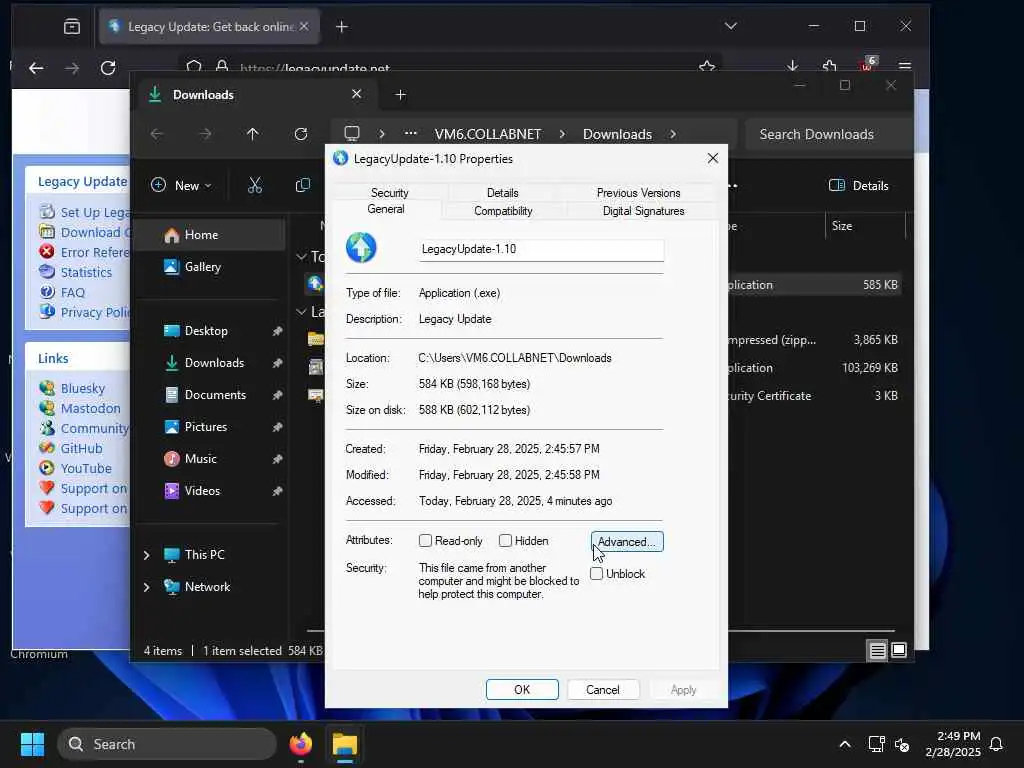Switch to the Security tab
1024x768 pixels.
pos(389,193)
